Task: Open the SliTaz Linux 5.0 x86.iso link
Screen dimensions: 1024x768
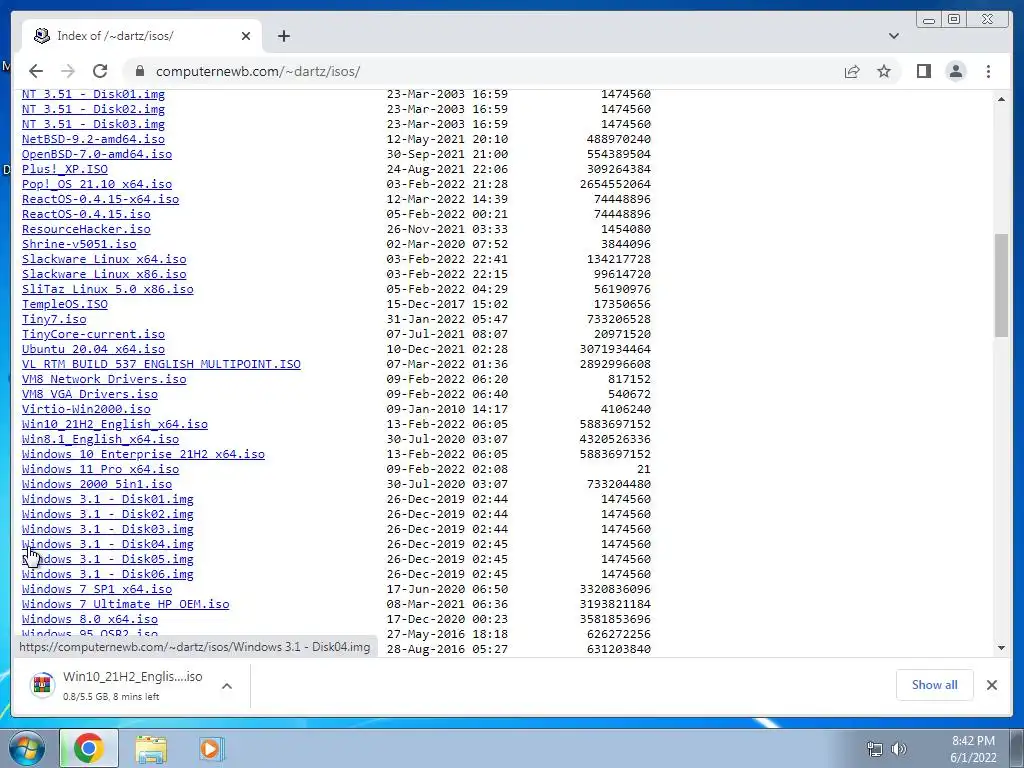Action: [108, 289]
